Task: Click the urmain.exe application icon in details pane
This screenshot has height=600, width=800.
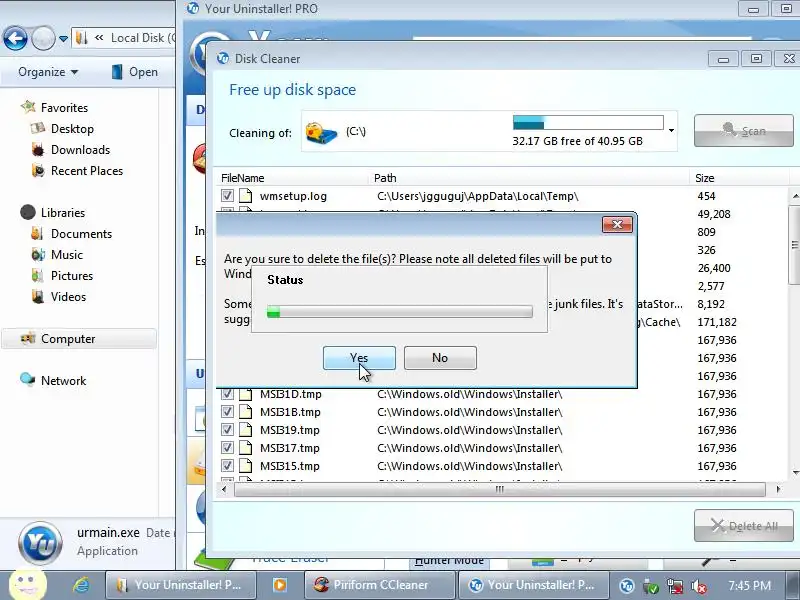Action: 40,544
